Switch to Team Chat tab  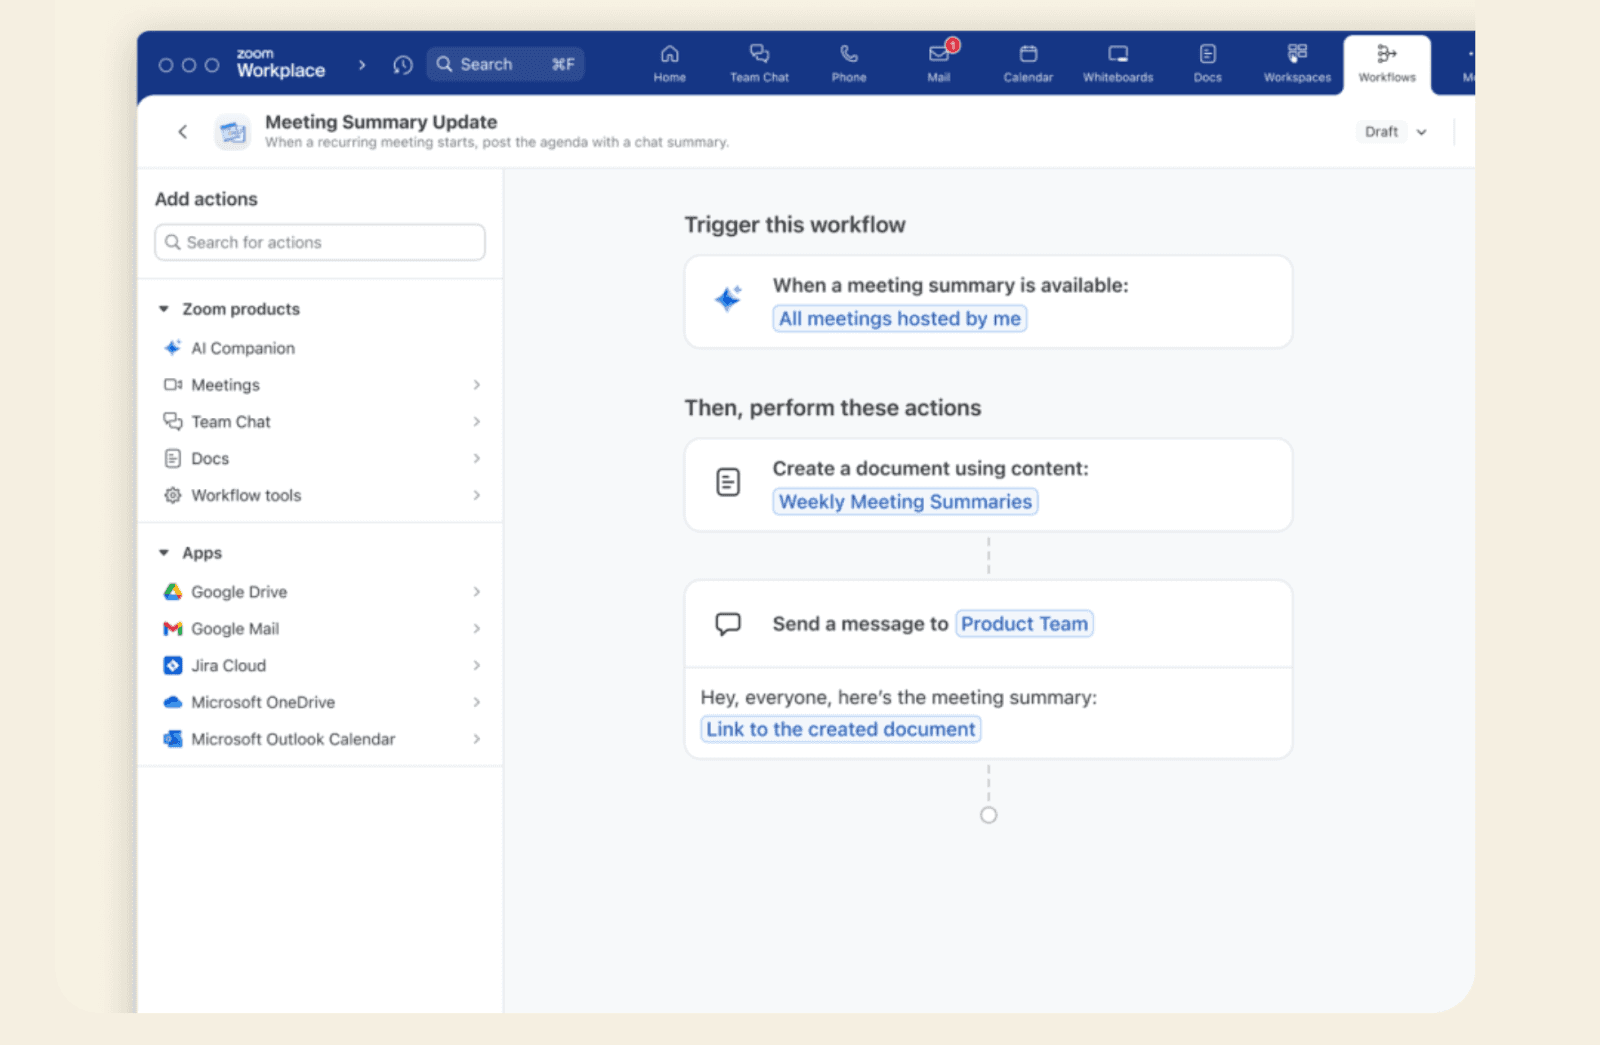click(759, 63)
